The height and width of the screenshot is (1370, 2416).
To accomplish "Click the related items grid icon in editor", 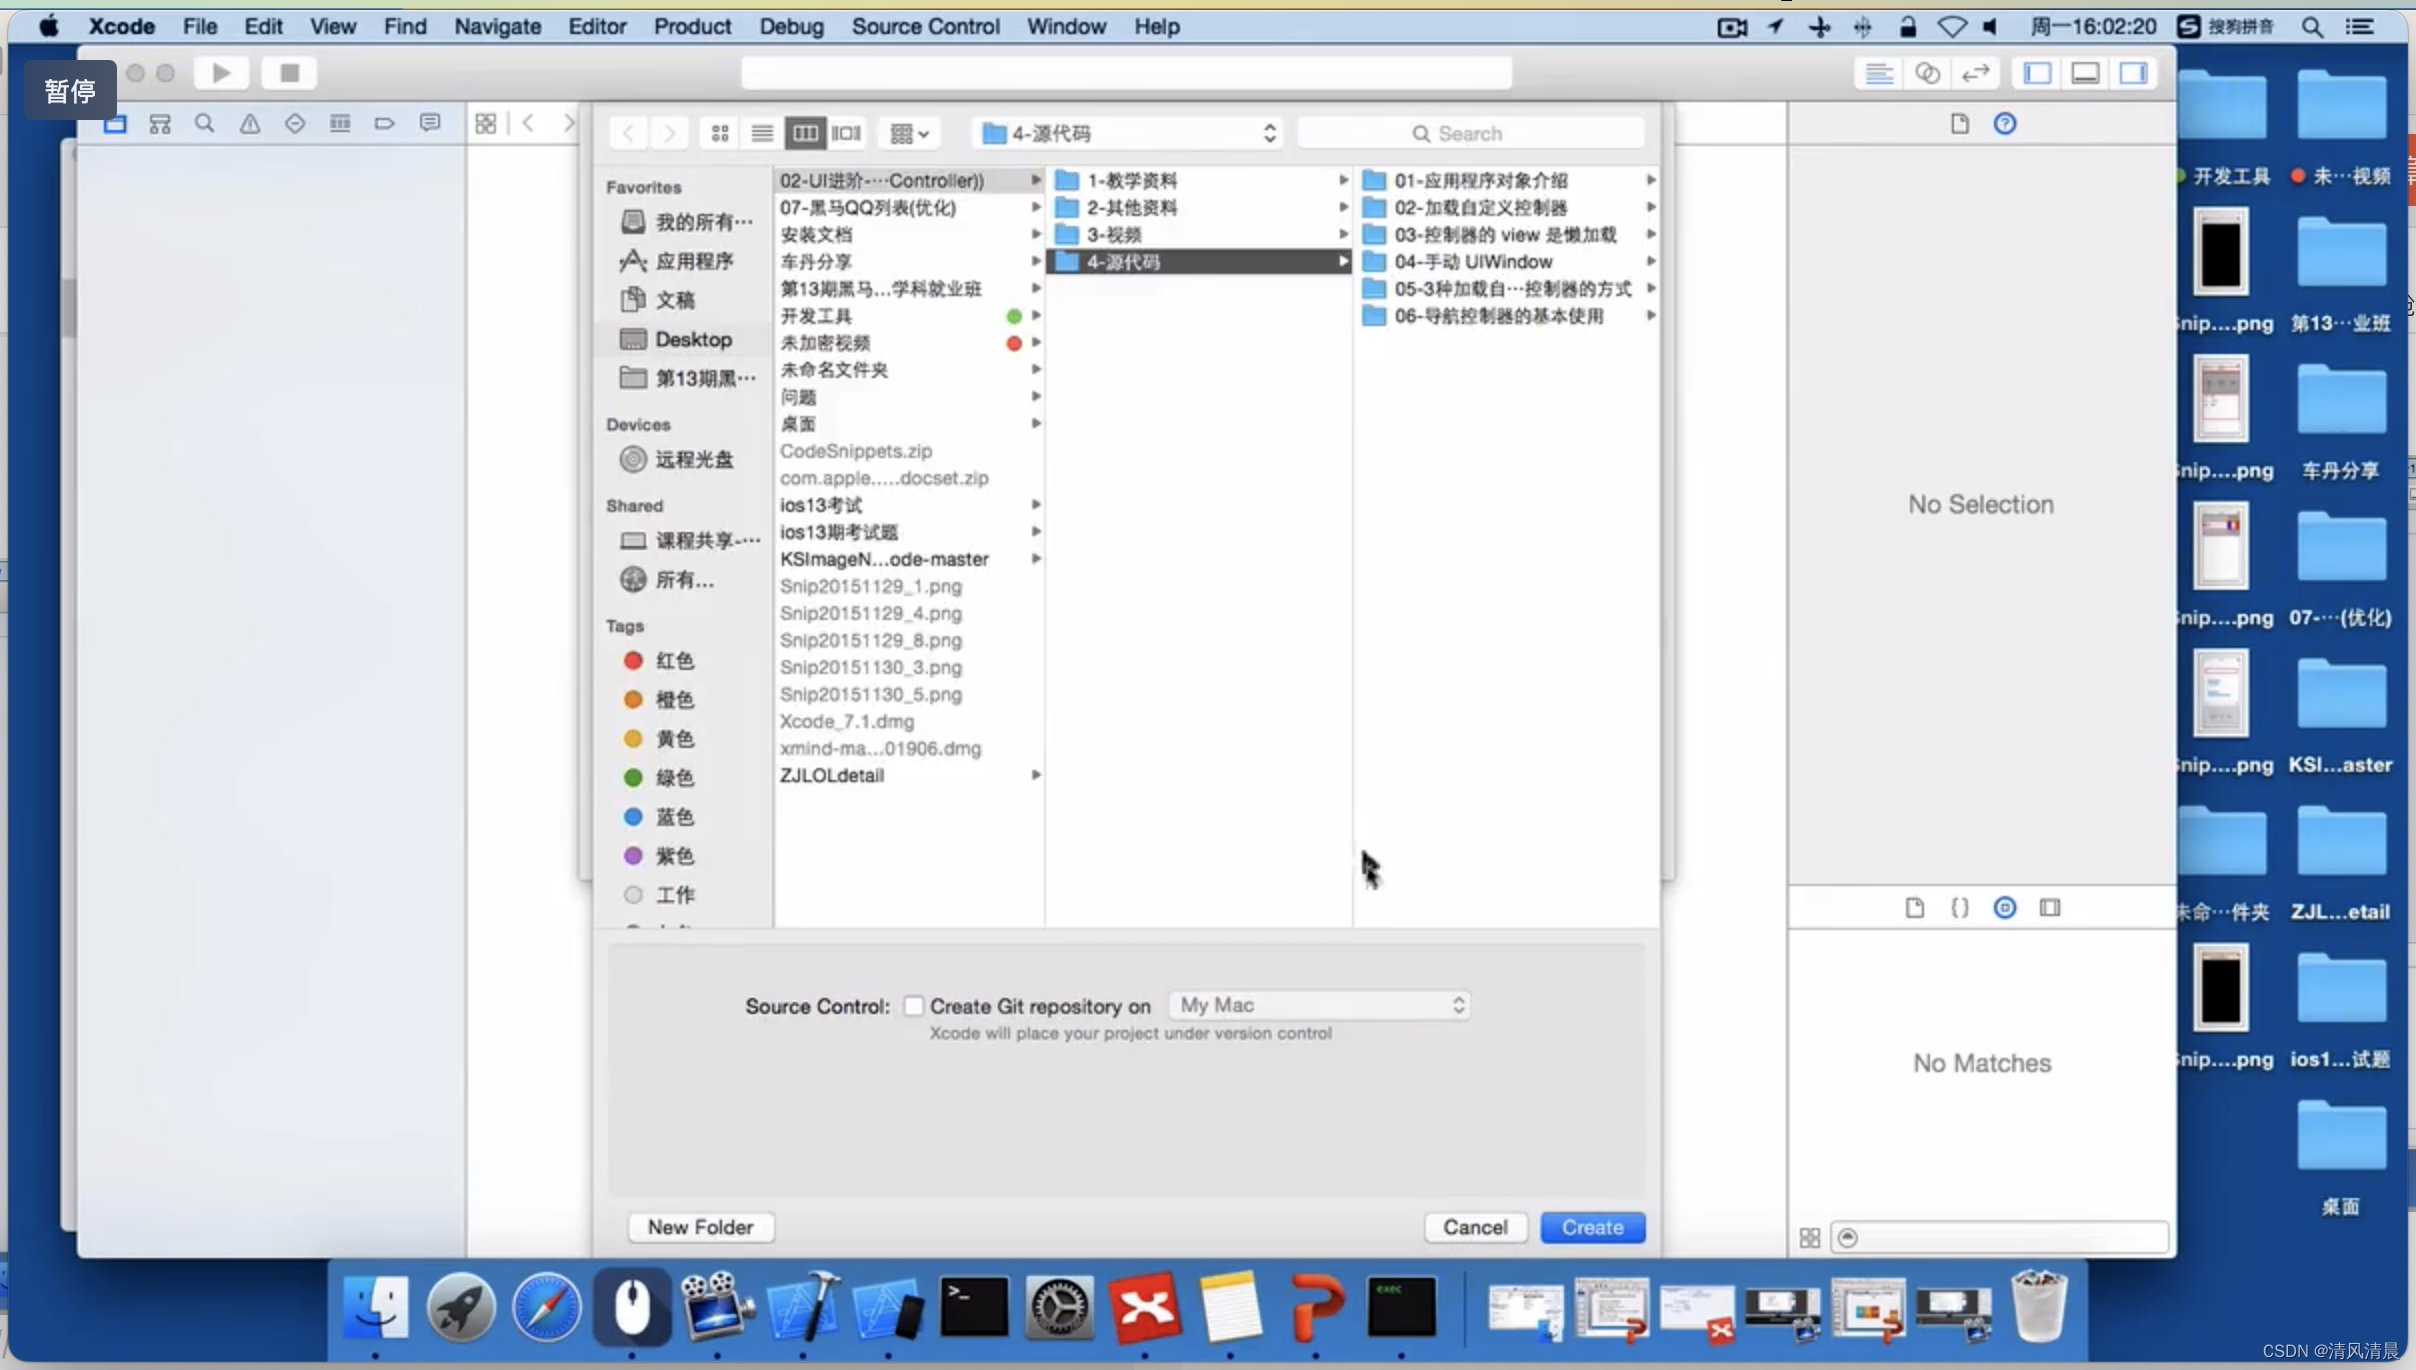I will pos(486,124).
